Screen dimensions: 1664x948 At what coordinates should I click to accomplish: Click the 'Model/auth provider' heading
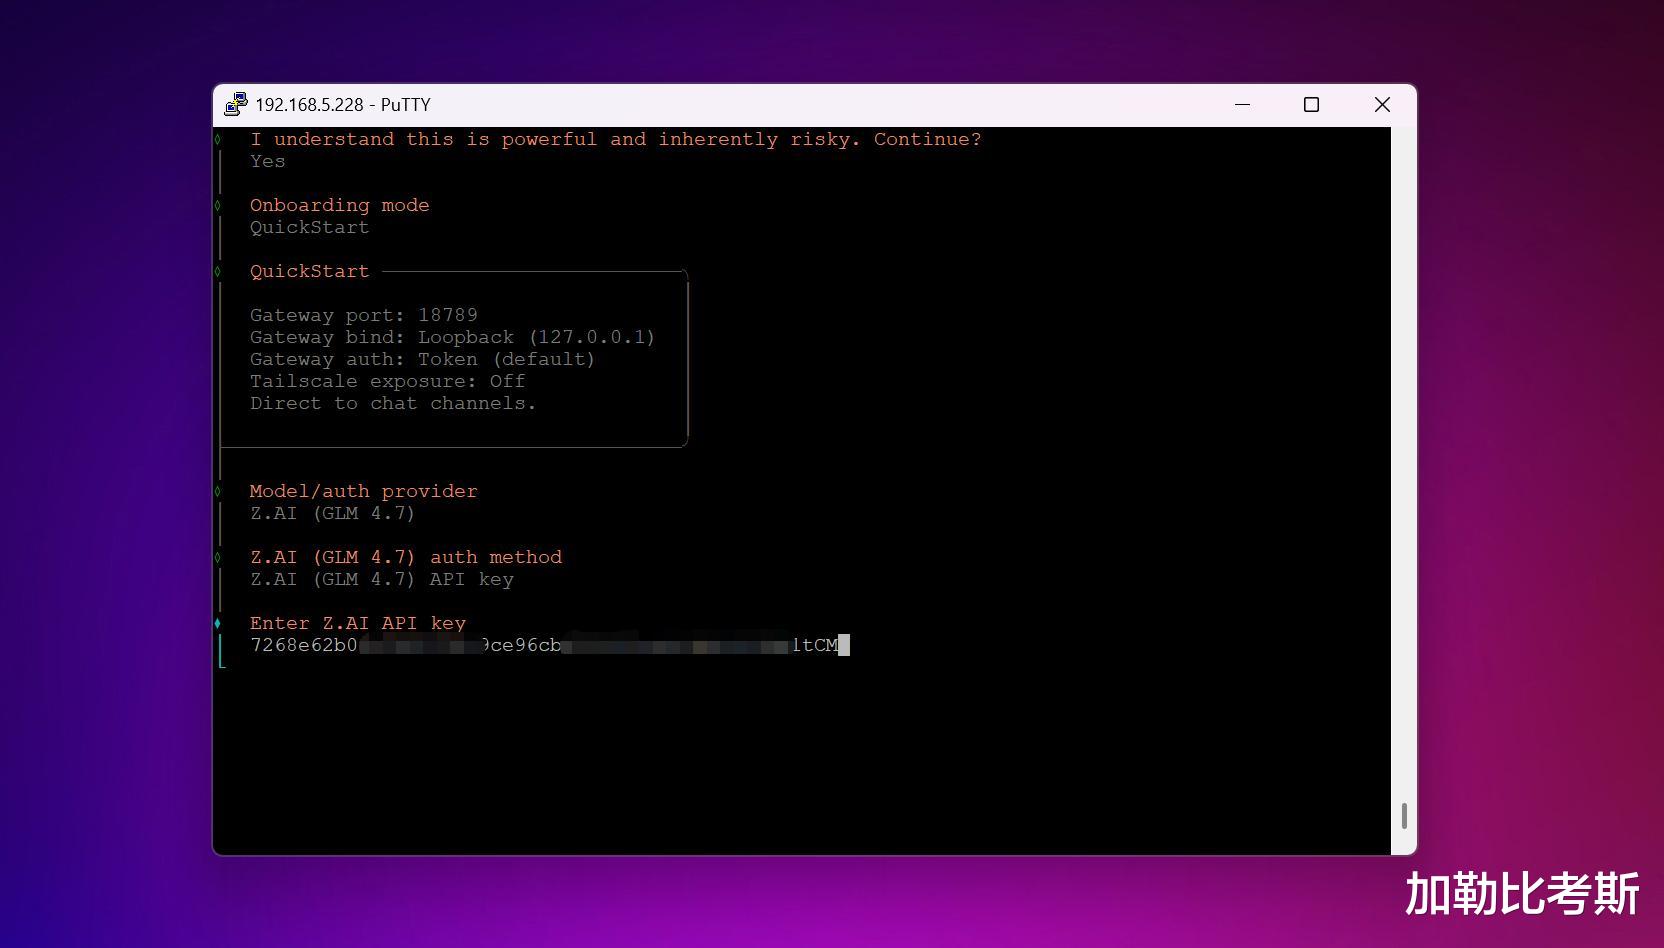click(x=364, y=491)
